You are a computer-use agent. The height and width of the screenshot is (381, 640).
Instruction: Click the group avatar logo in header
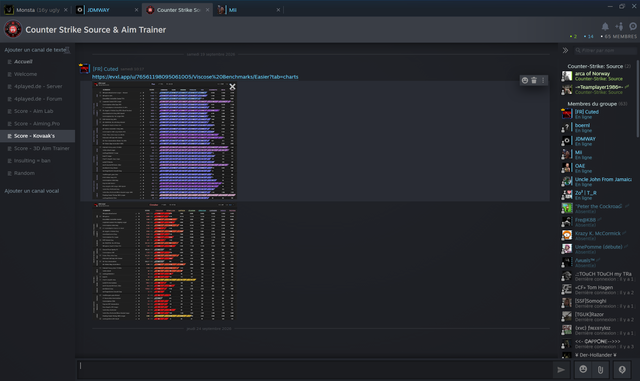tap(13, 29)
